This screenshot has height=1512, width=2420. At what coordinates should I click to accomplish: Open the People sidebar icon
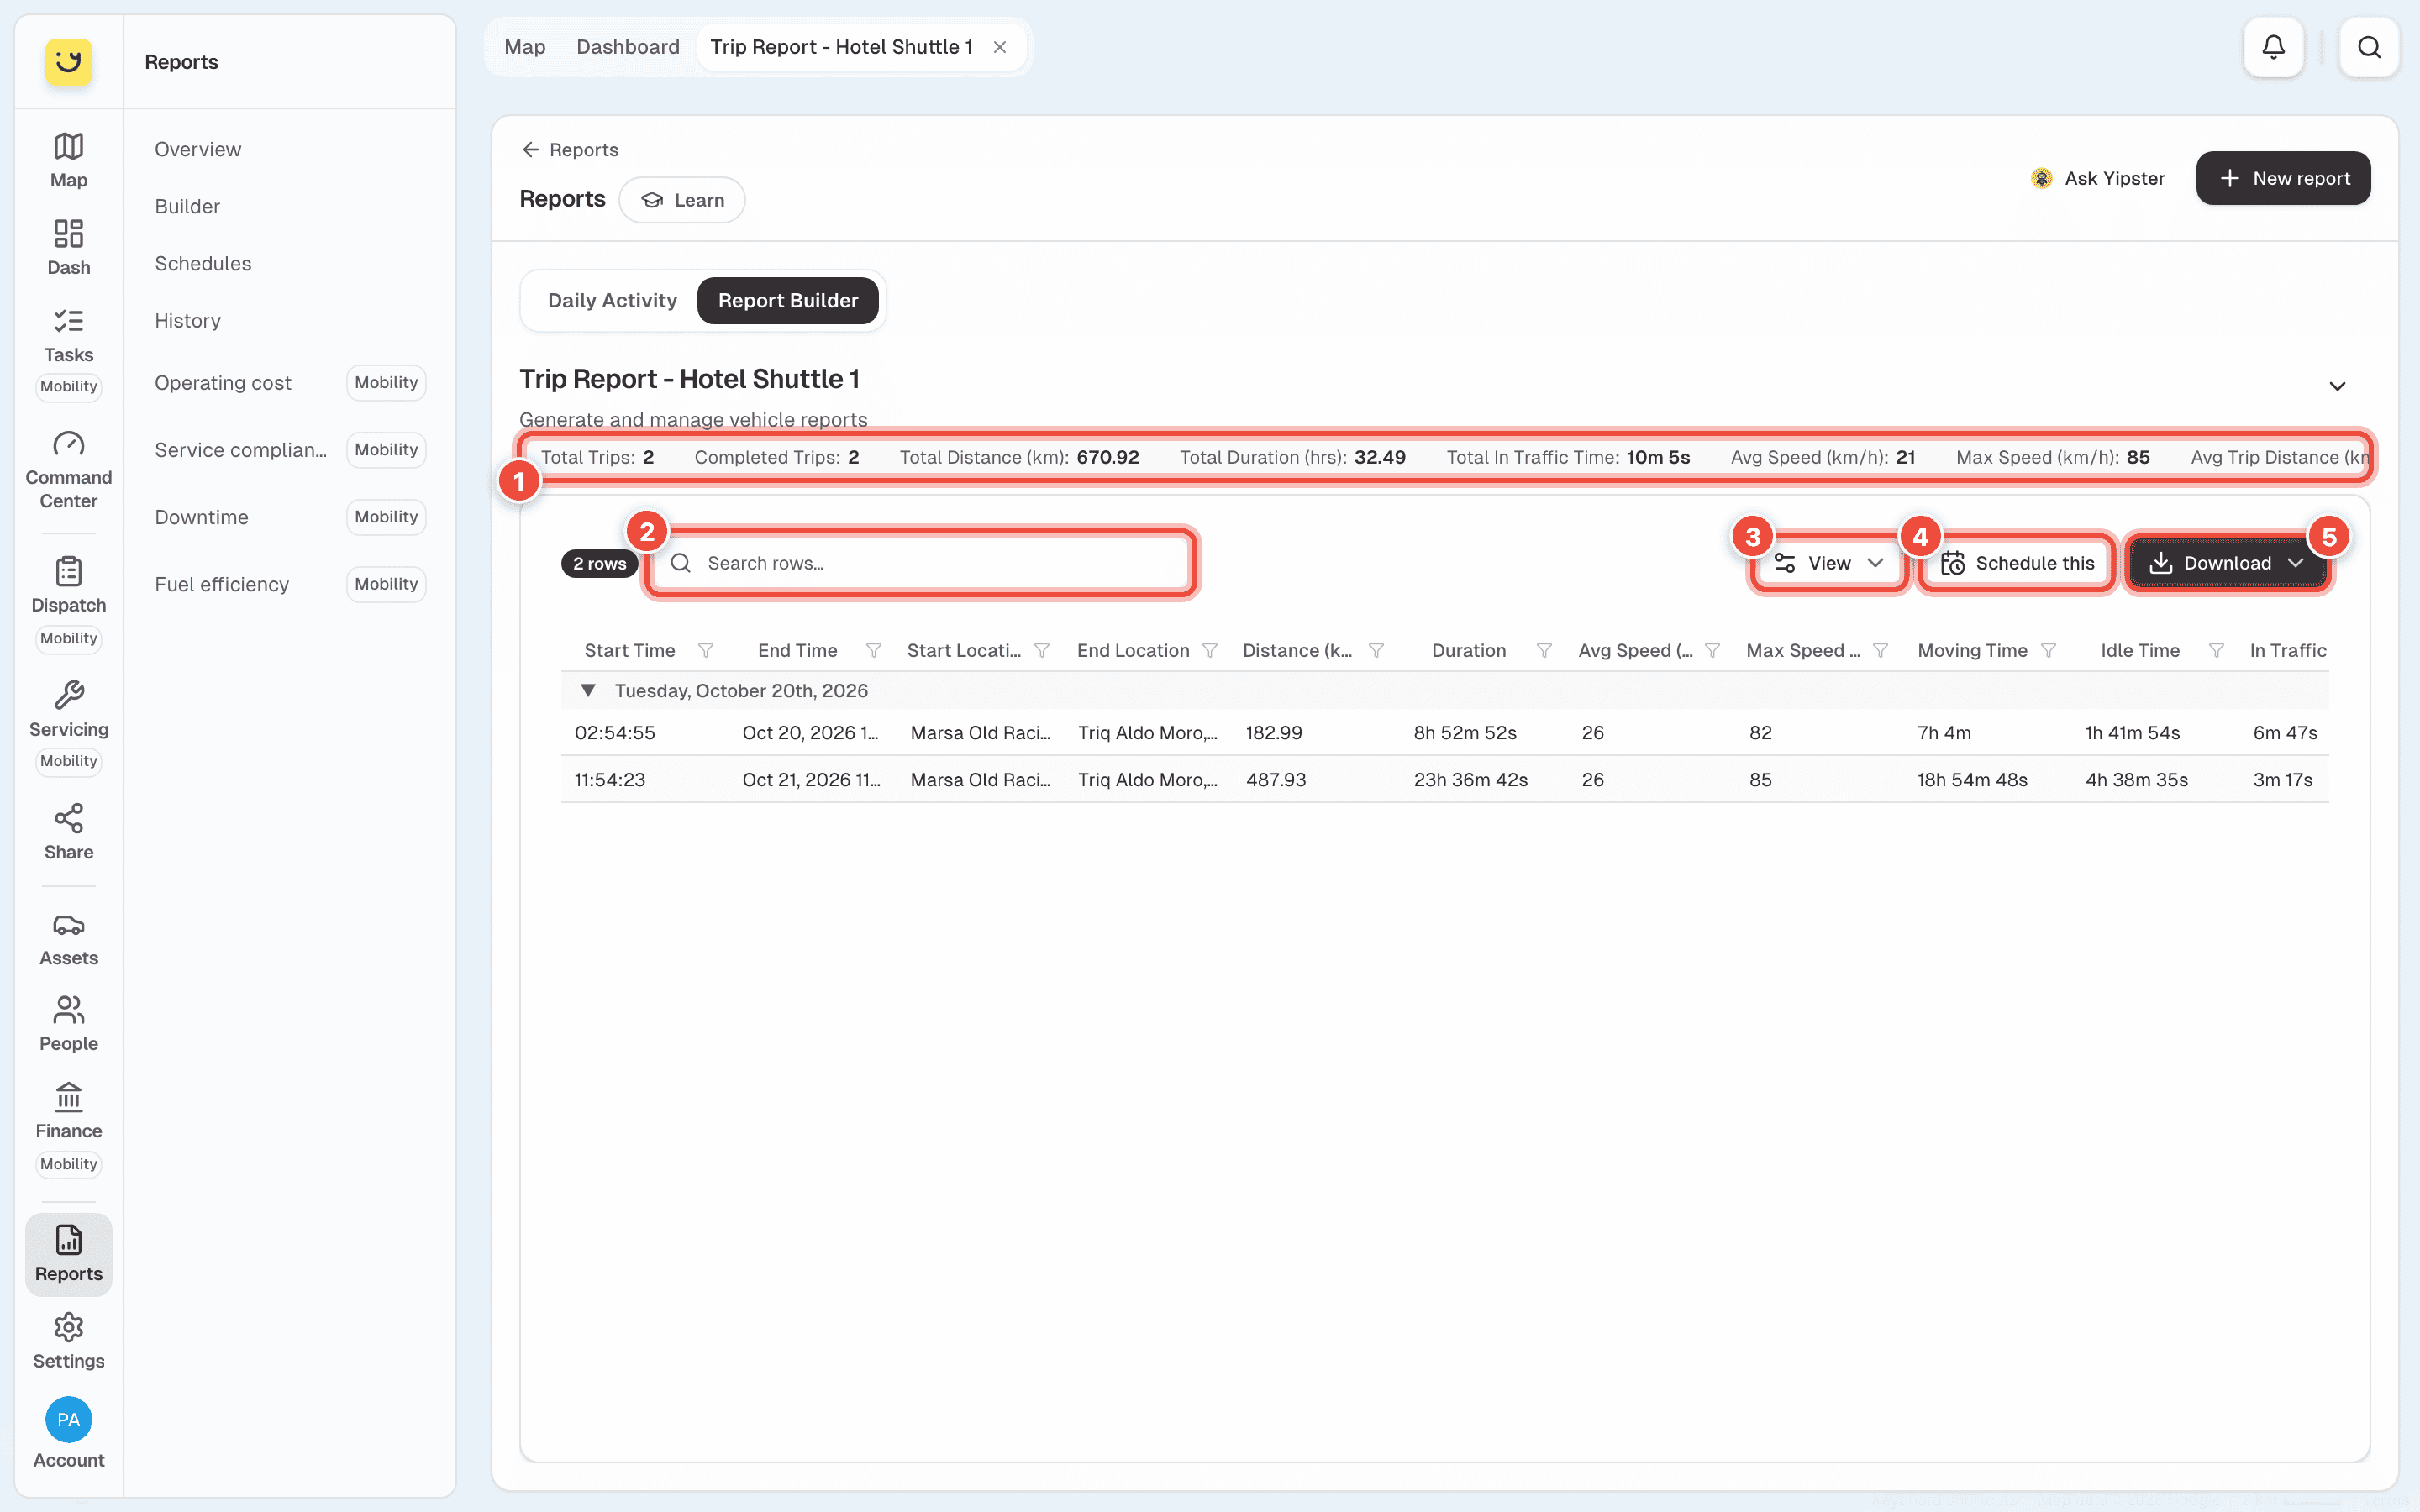coord(68,1024)
